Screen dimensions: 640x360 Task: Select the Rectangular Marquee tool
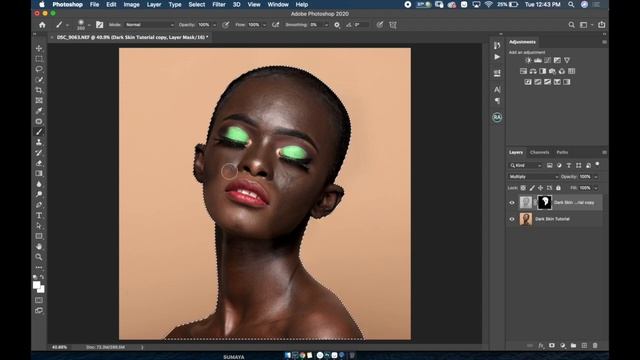point(39,59)
